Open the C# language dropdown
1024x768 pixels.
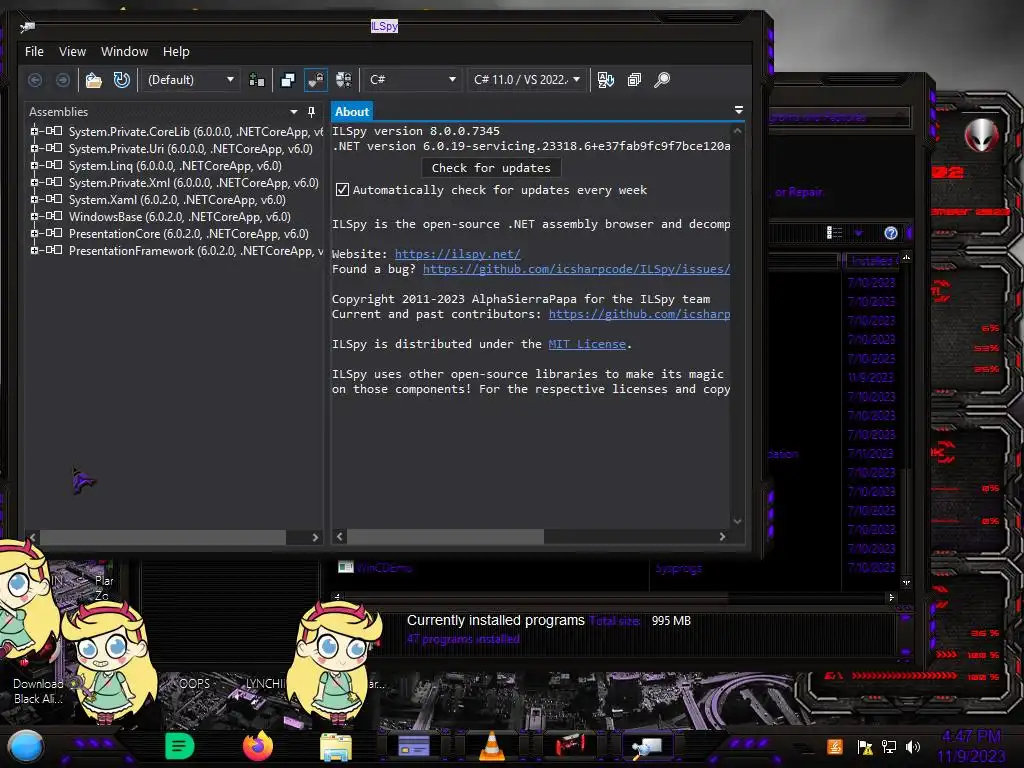[x=411, y=80]
